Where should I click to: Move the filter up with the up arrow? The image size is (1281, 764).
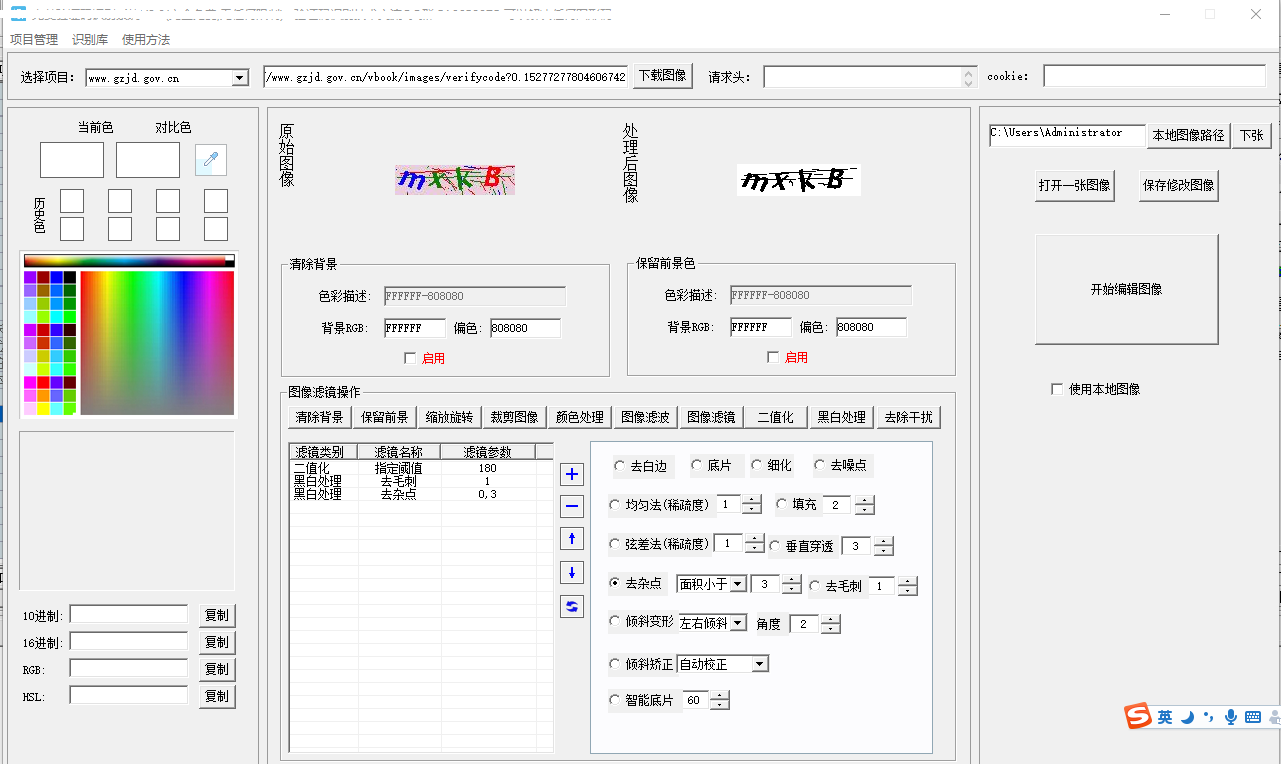tap(572, 540)
